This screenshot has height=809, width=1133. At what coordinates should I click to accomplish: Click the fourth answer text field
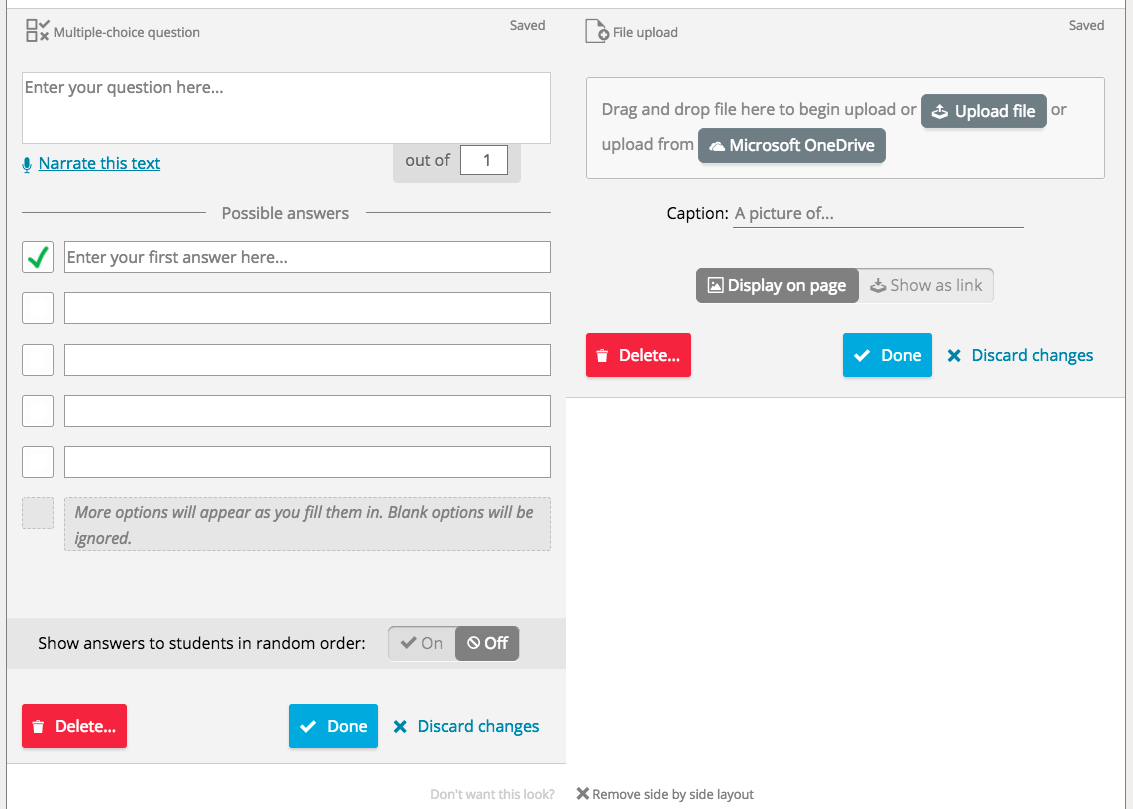307,411
